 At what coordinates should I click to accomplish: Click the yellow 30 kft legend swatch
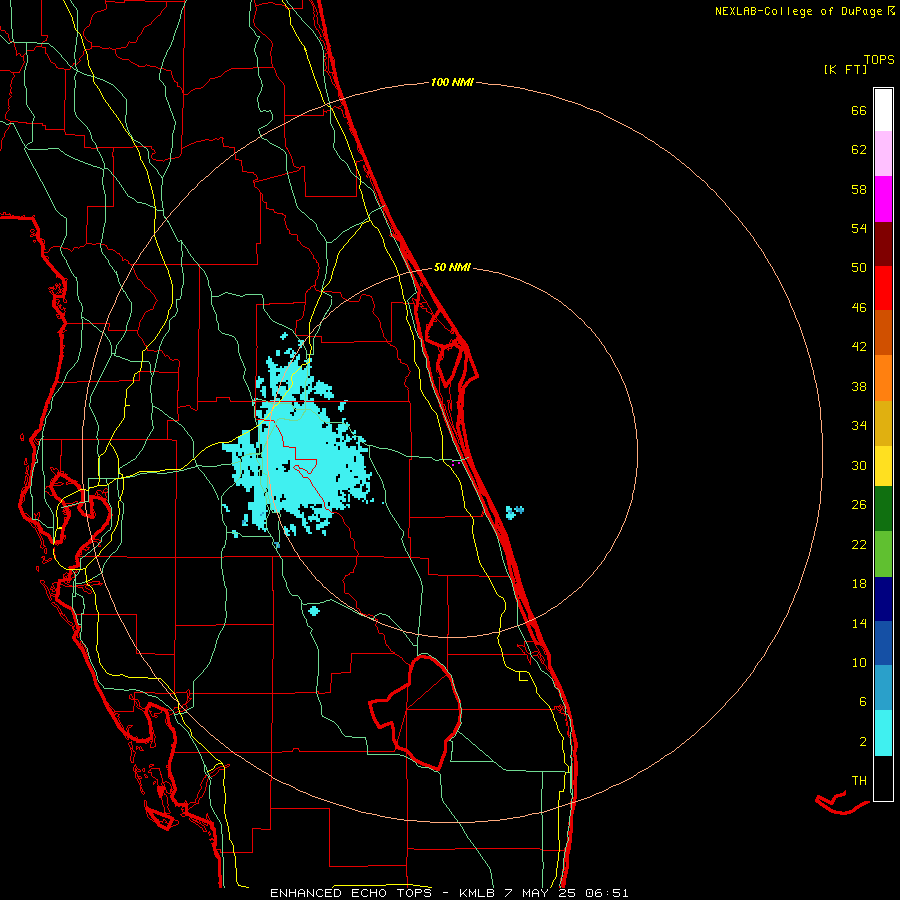click(883, 466)
